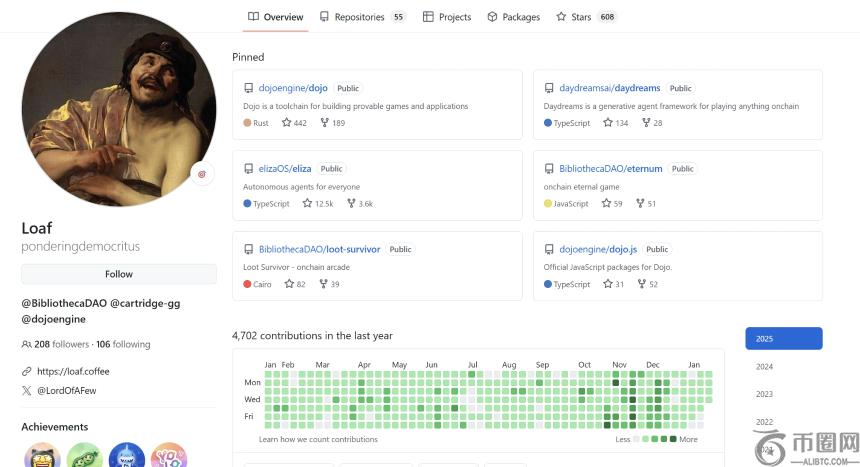The width and height of the screenshot is (860, 467).
Task: Switch to the Repositories tab
Action: (362, 17)
